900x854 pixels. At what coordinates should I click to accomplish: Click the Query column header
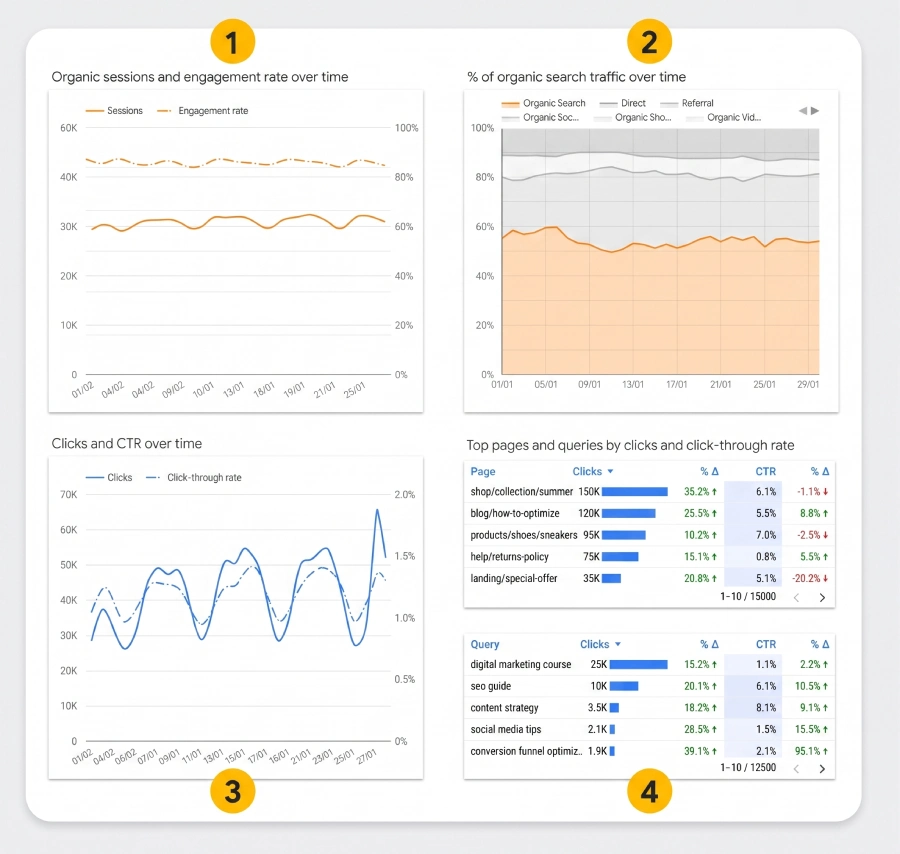click(x=485, y=644)
